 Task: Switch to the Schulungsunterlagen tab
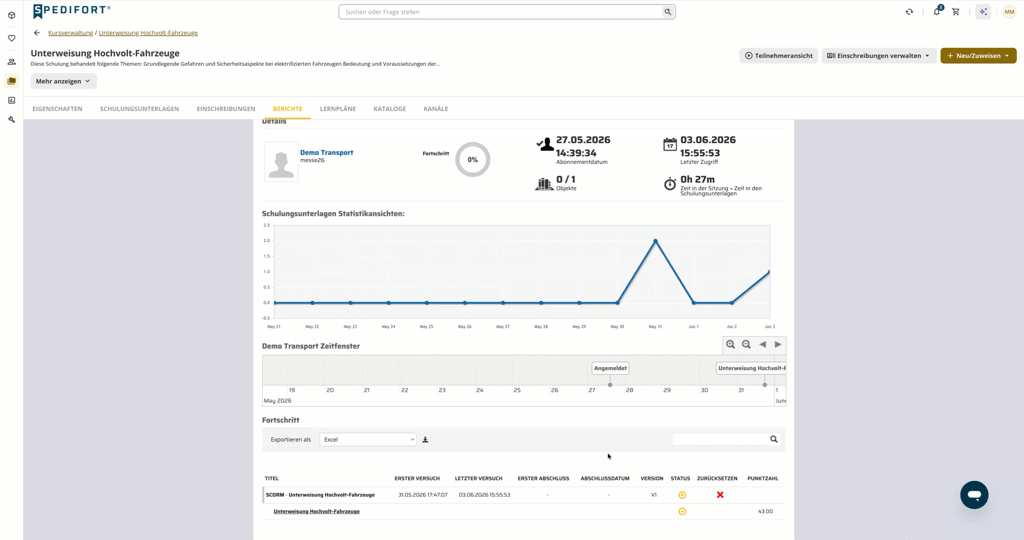139,109
